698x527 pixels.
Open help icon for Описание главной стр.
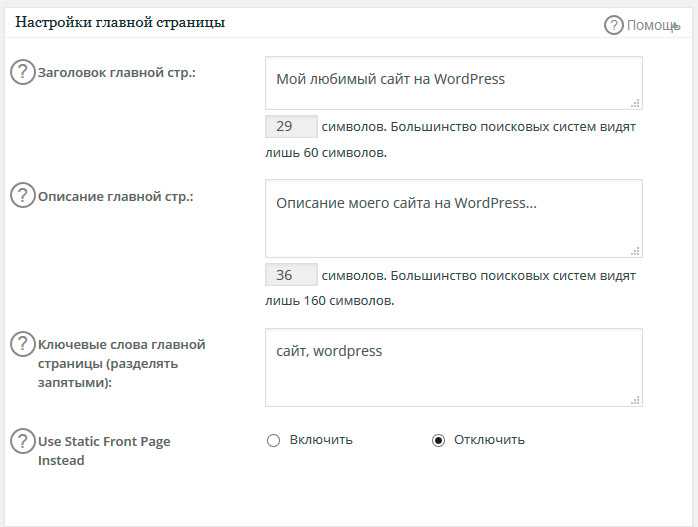click(x=22, y=195)
